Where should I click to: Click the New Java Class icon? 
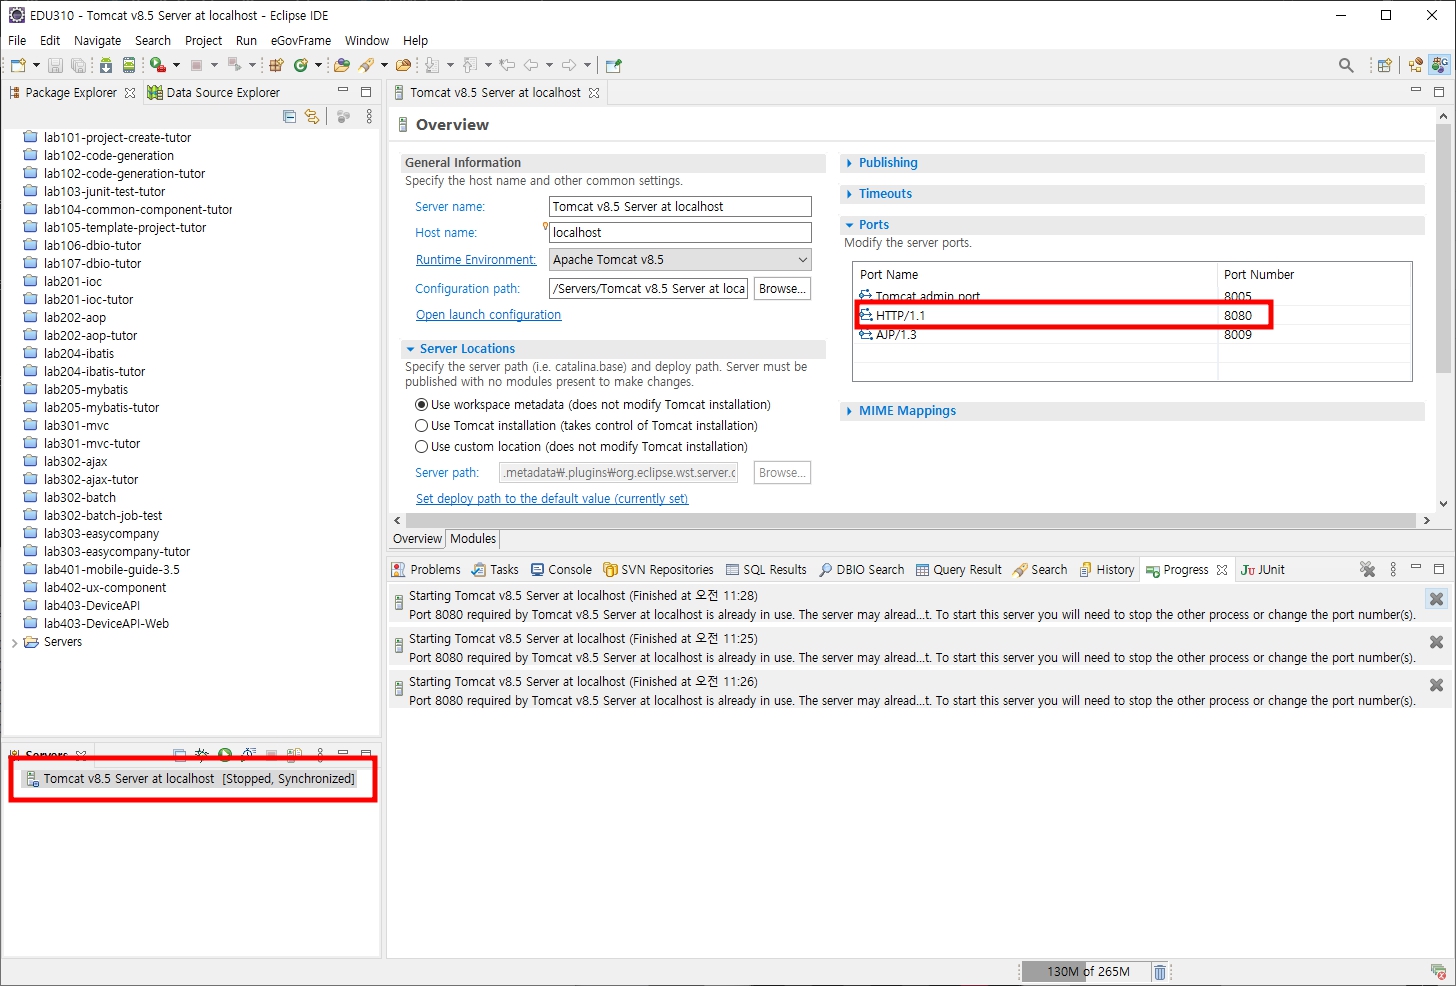301,65
